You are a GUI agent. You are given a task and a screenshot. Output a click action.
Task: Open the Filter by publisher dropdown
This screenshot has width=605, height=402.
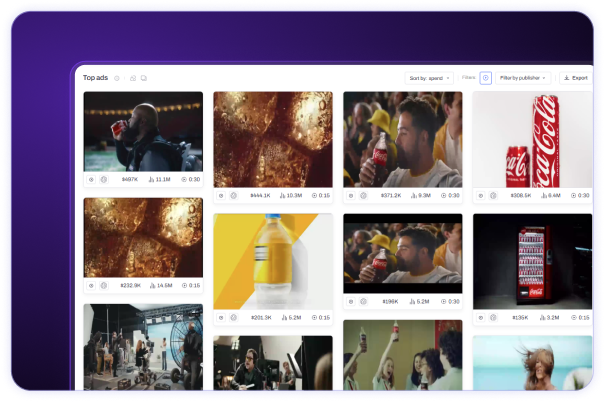(522, 78)
